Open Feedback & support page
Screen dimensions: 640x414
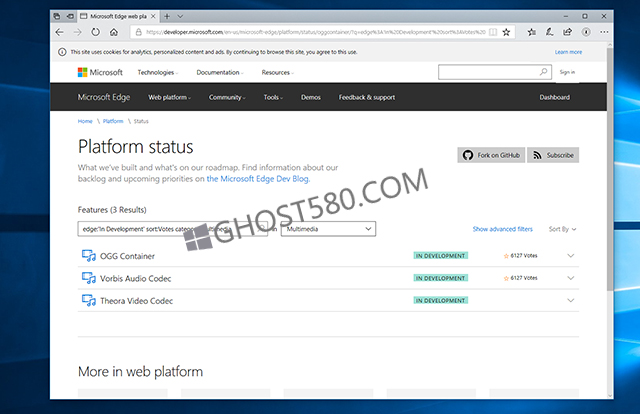coord(367,97)
